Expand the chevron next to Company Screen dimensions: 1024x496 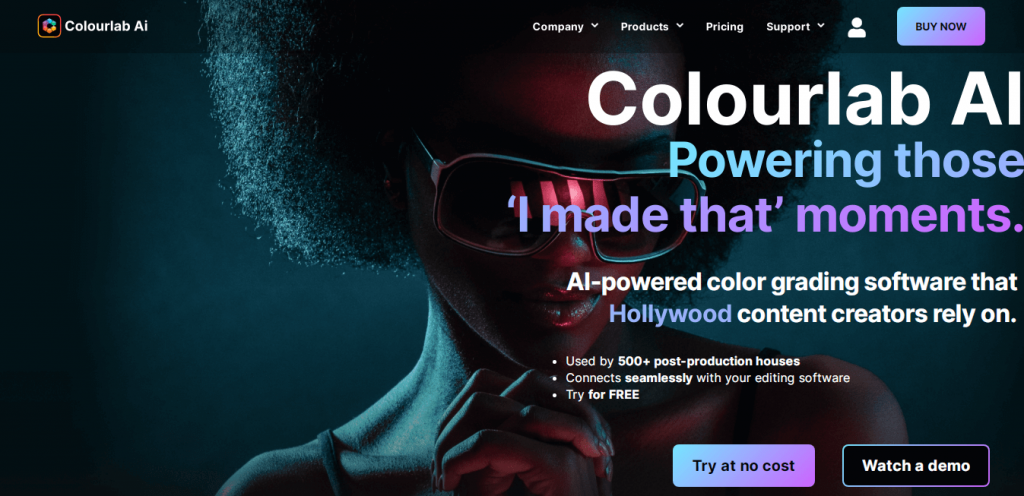tap(594, 25)
